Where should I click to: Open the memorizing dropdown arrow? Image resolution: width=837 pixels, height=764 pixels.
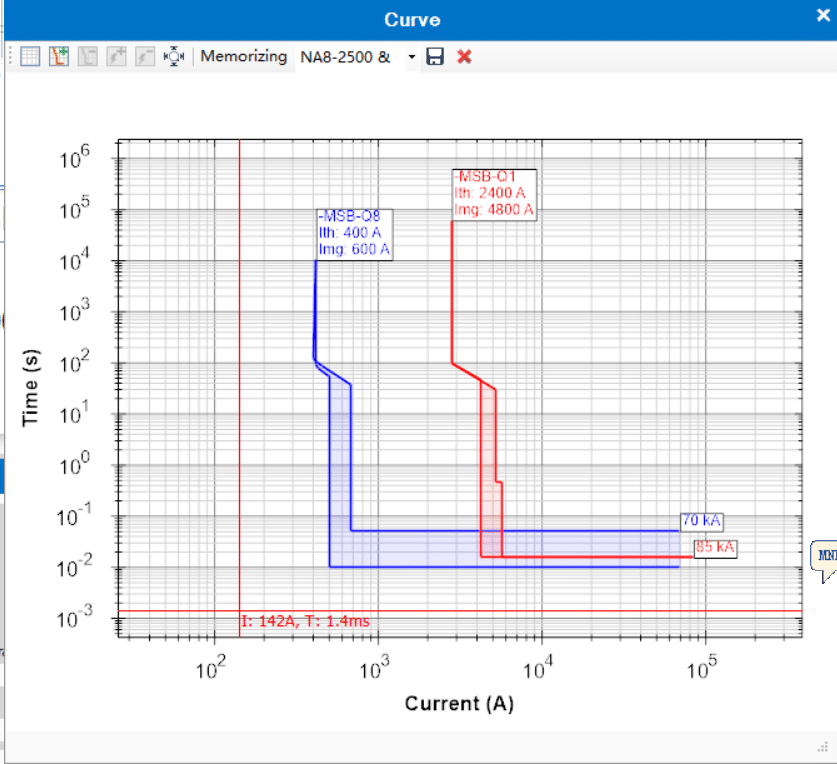pyautogui.click(x=412, y=57)
